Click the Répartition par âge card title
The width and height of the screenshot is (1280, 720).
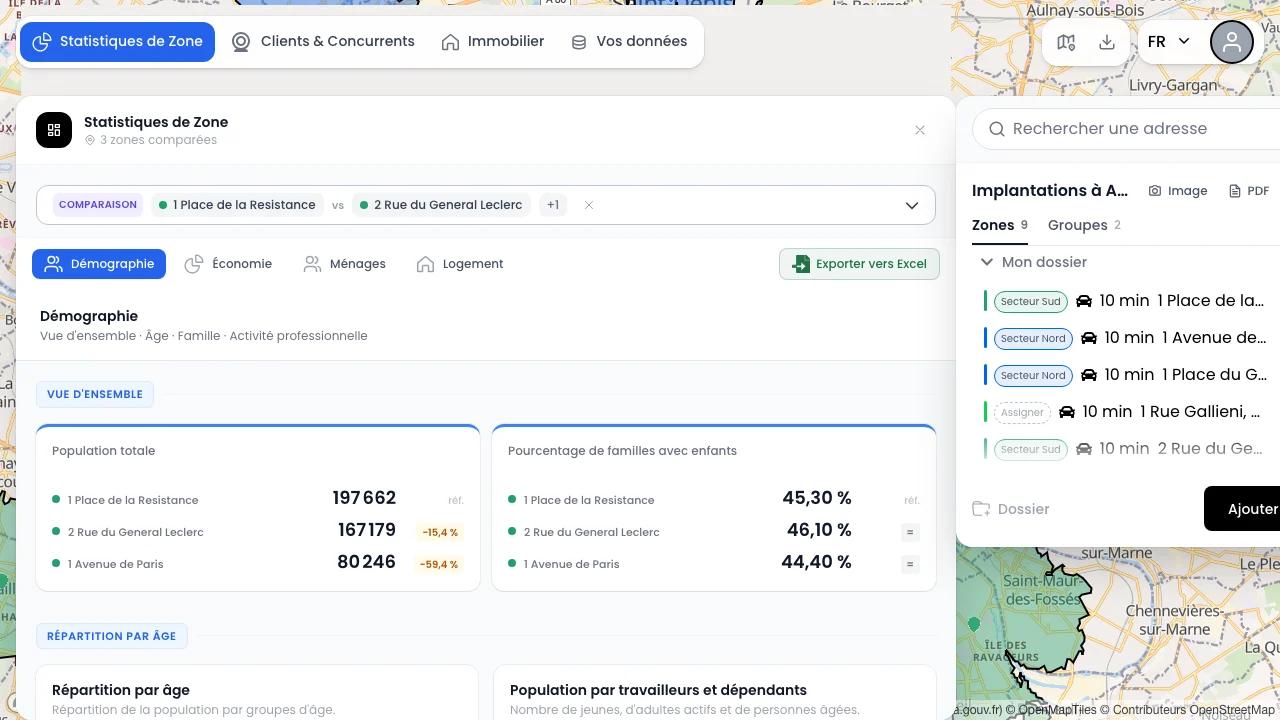tap(121, 690)
